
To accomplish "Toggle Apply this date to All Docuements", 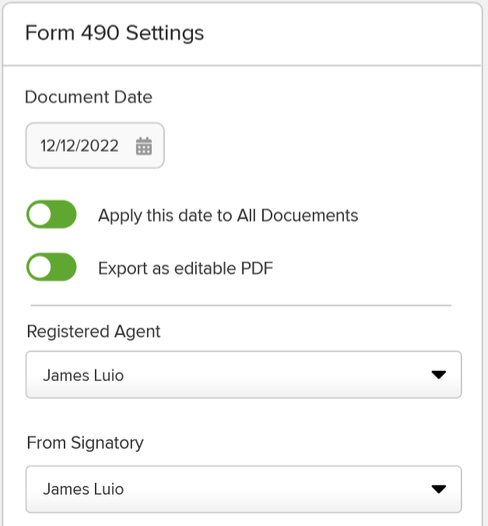I will click(x=51, y=214).
